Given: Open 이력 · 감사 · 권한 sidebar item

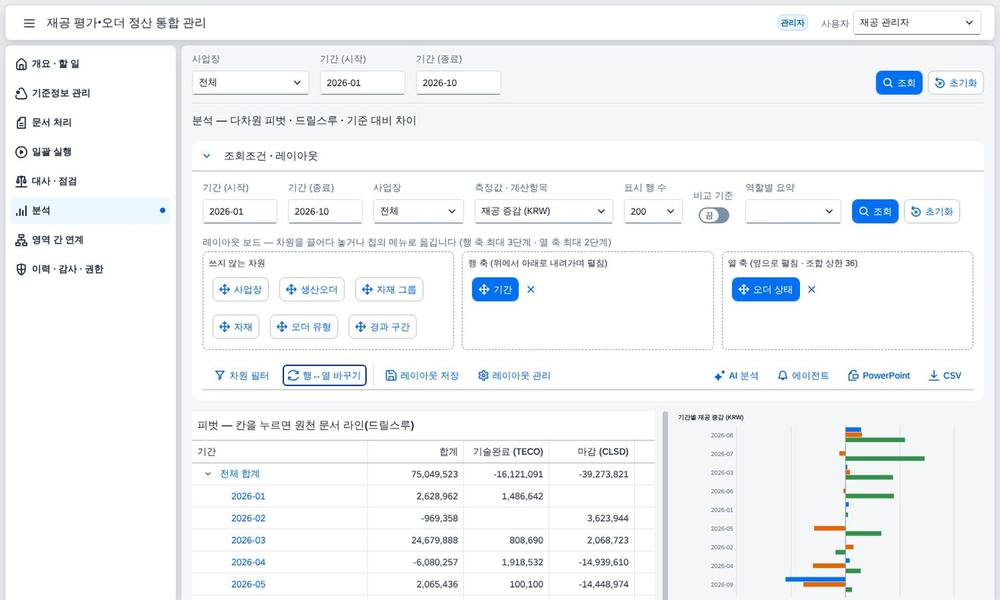Looking at the screenshot, I should tap(91, 269).
